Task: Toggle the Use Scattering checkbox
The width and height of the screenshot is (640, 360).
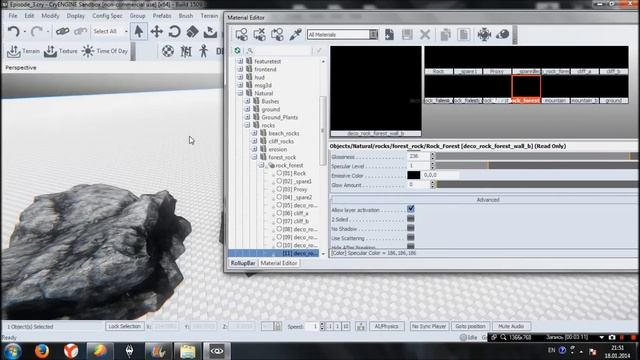Action: click(x=411, y=238)
